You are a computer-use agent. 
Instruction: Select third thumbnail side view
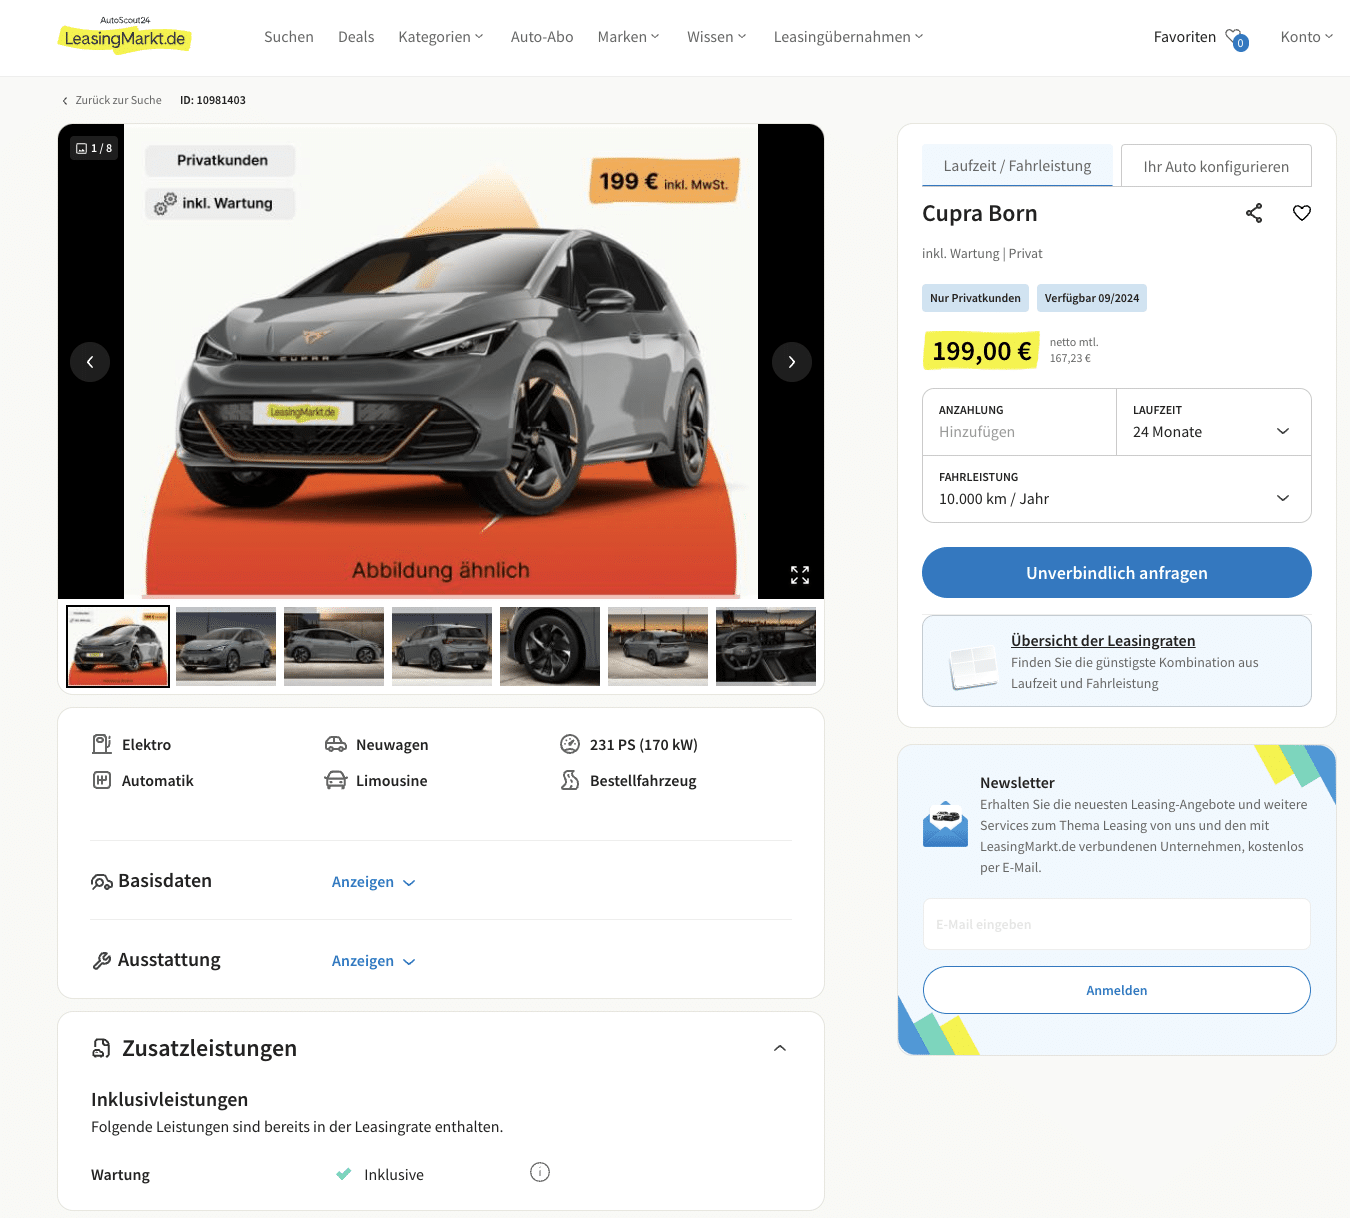pyautogui.click(x=334, y=646)
